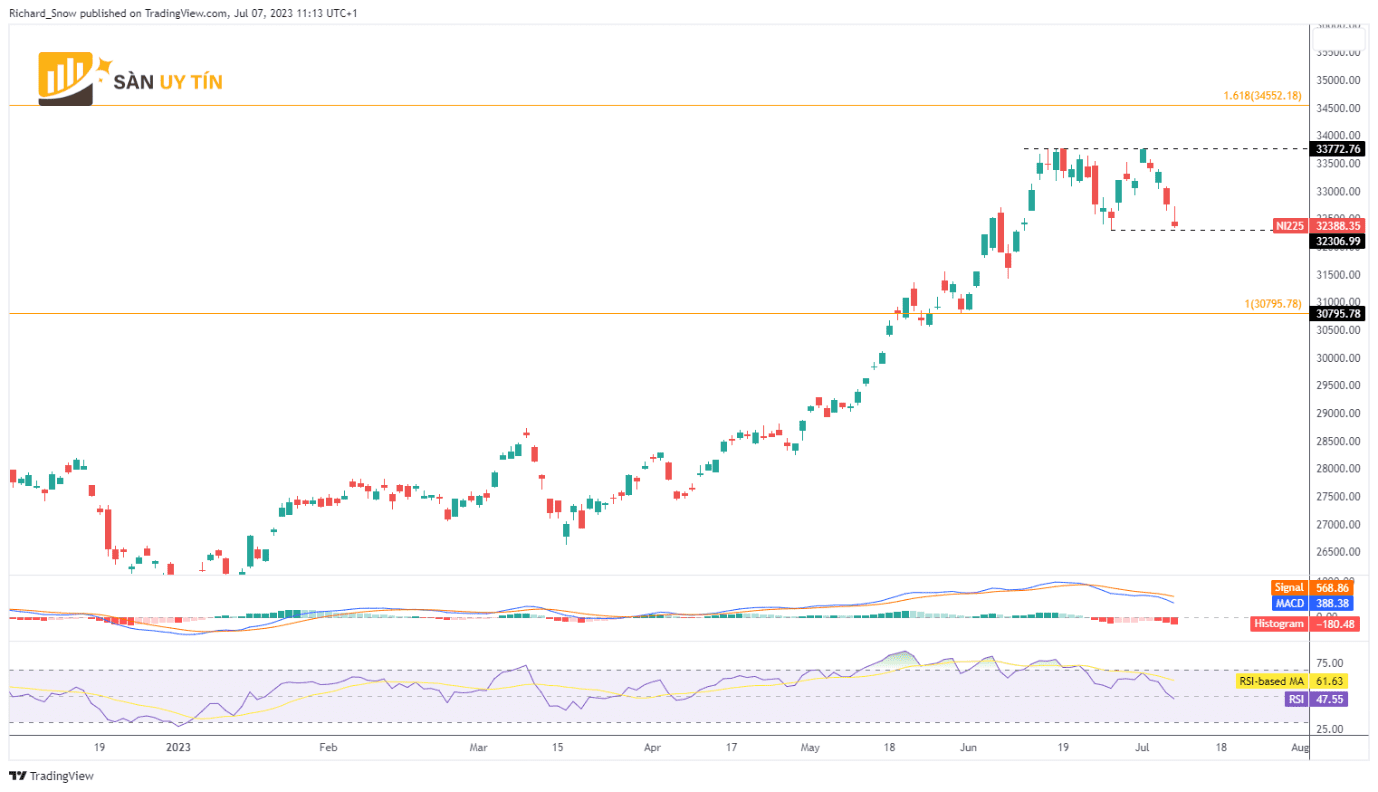
Task: Click the 1(30795.78) Fibonacci label
Action: tap(1273, 304)
